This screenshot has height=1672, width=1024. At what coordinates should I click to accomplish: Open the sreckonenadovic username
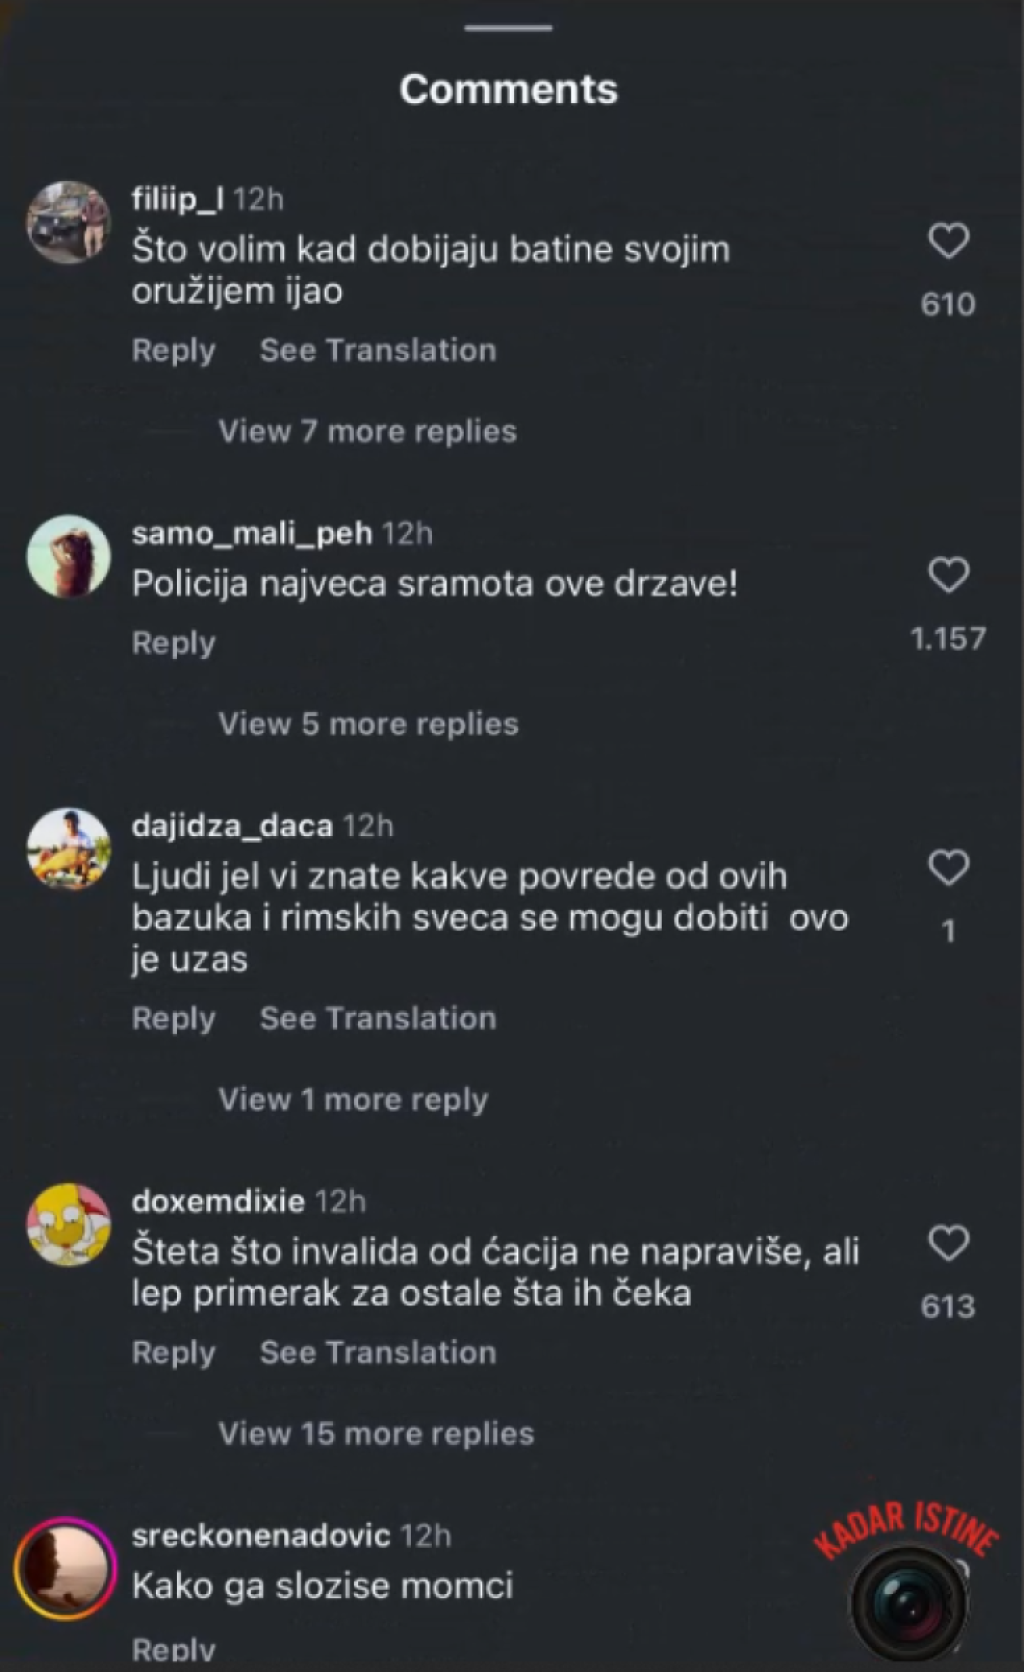tap(261, 1535)
